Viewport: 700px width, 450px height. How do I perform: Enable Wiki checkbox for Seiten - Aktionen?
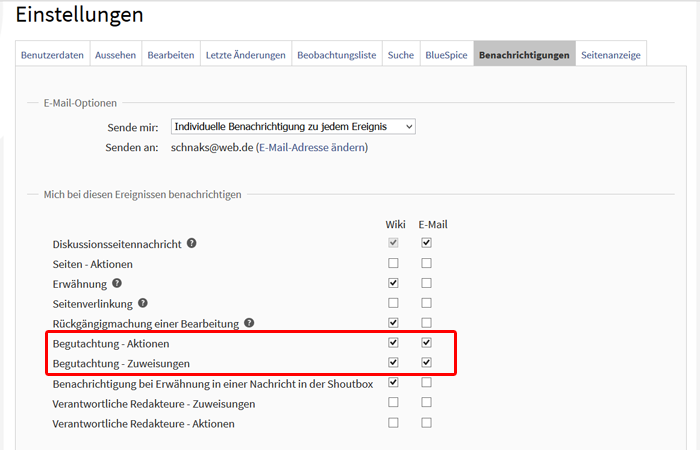click(393, 263)
